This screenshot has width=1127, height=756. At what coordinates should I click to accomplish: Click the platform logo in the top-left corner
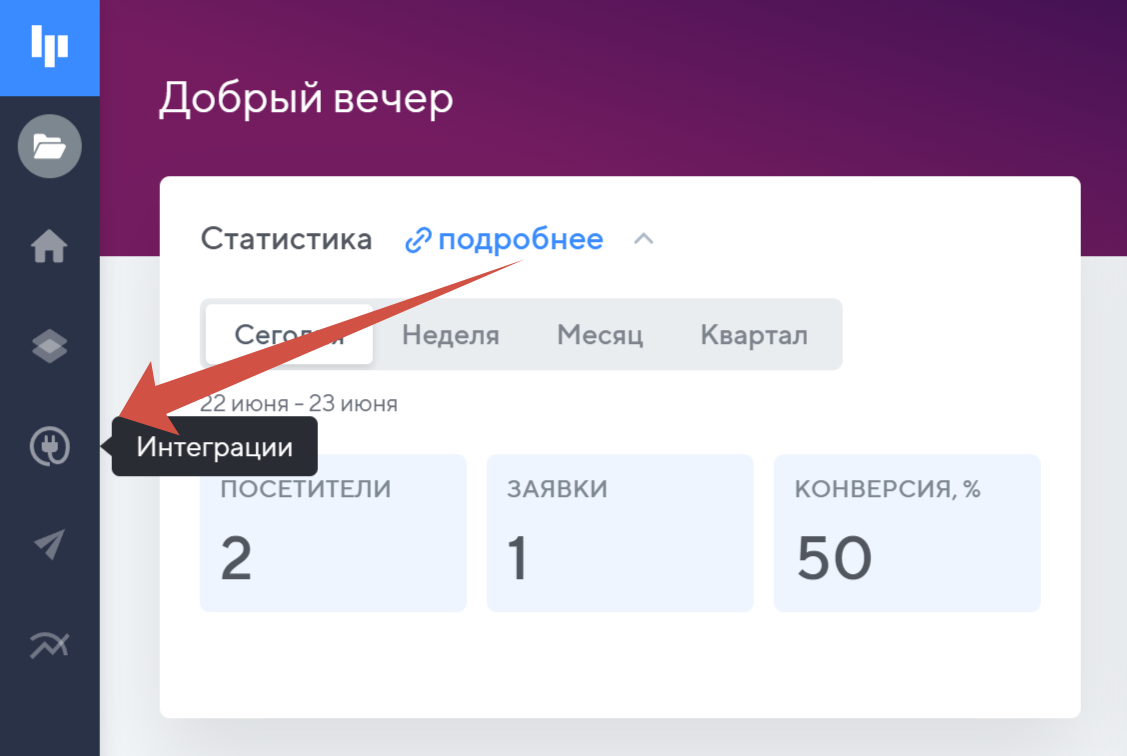(x=49, y=47)
